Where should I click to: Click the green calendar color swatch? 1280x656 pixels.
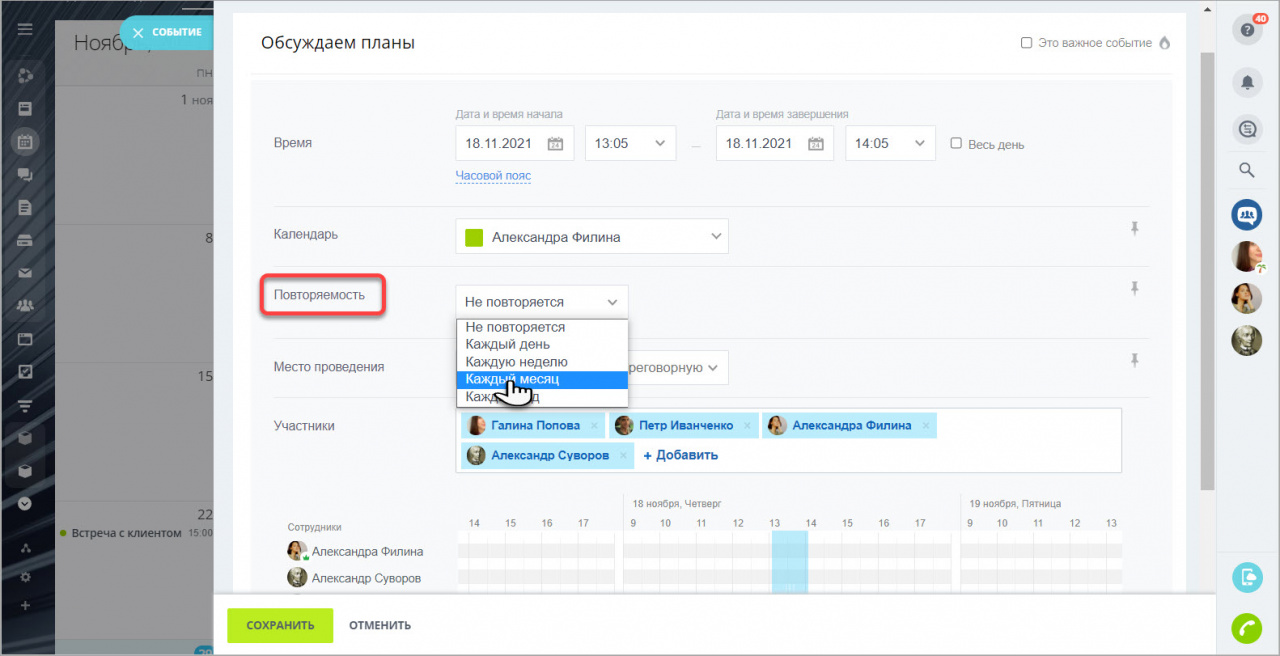pyautogui.click(x=474, y=237)
